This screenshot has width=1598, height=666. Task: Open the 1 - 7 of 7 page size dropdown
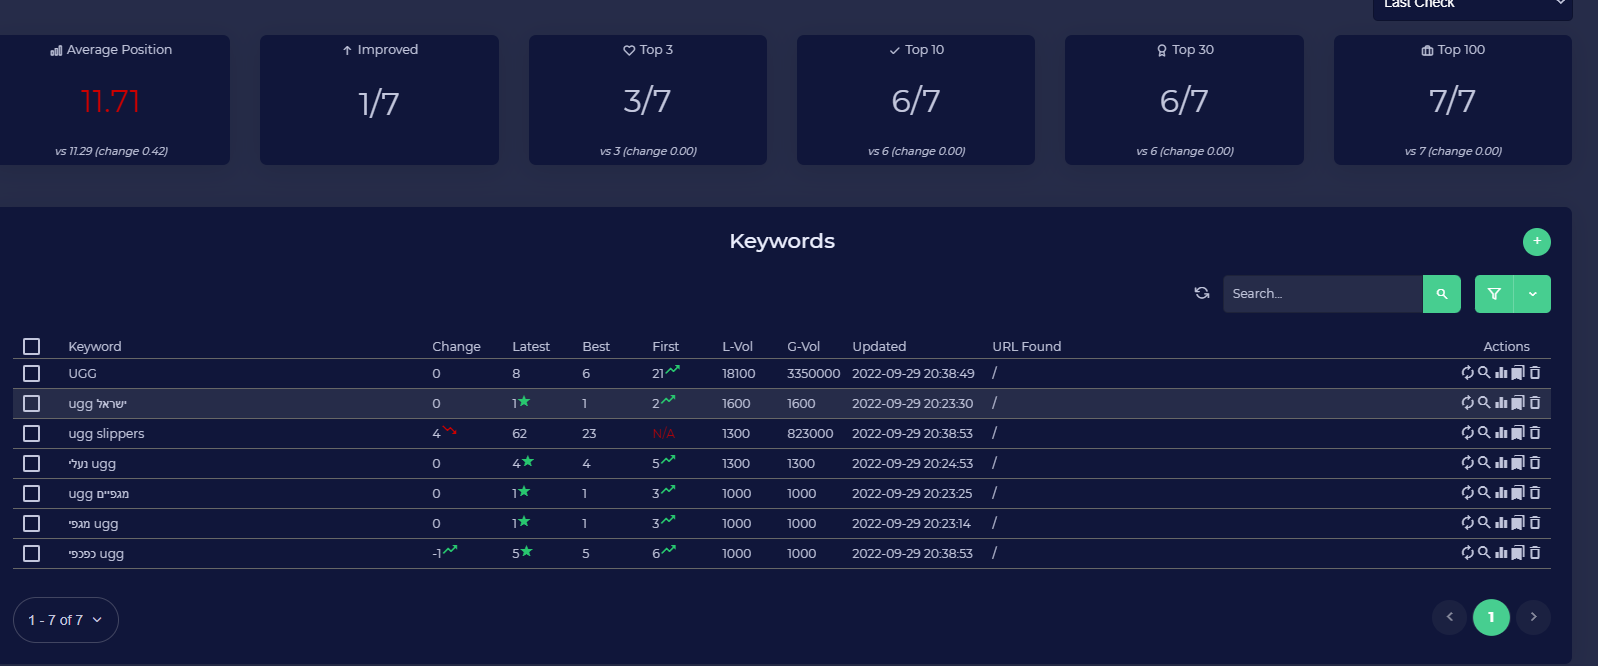coord(66,620)
